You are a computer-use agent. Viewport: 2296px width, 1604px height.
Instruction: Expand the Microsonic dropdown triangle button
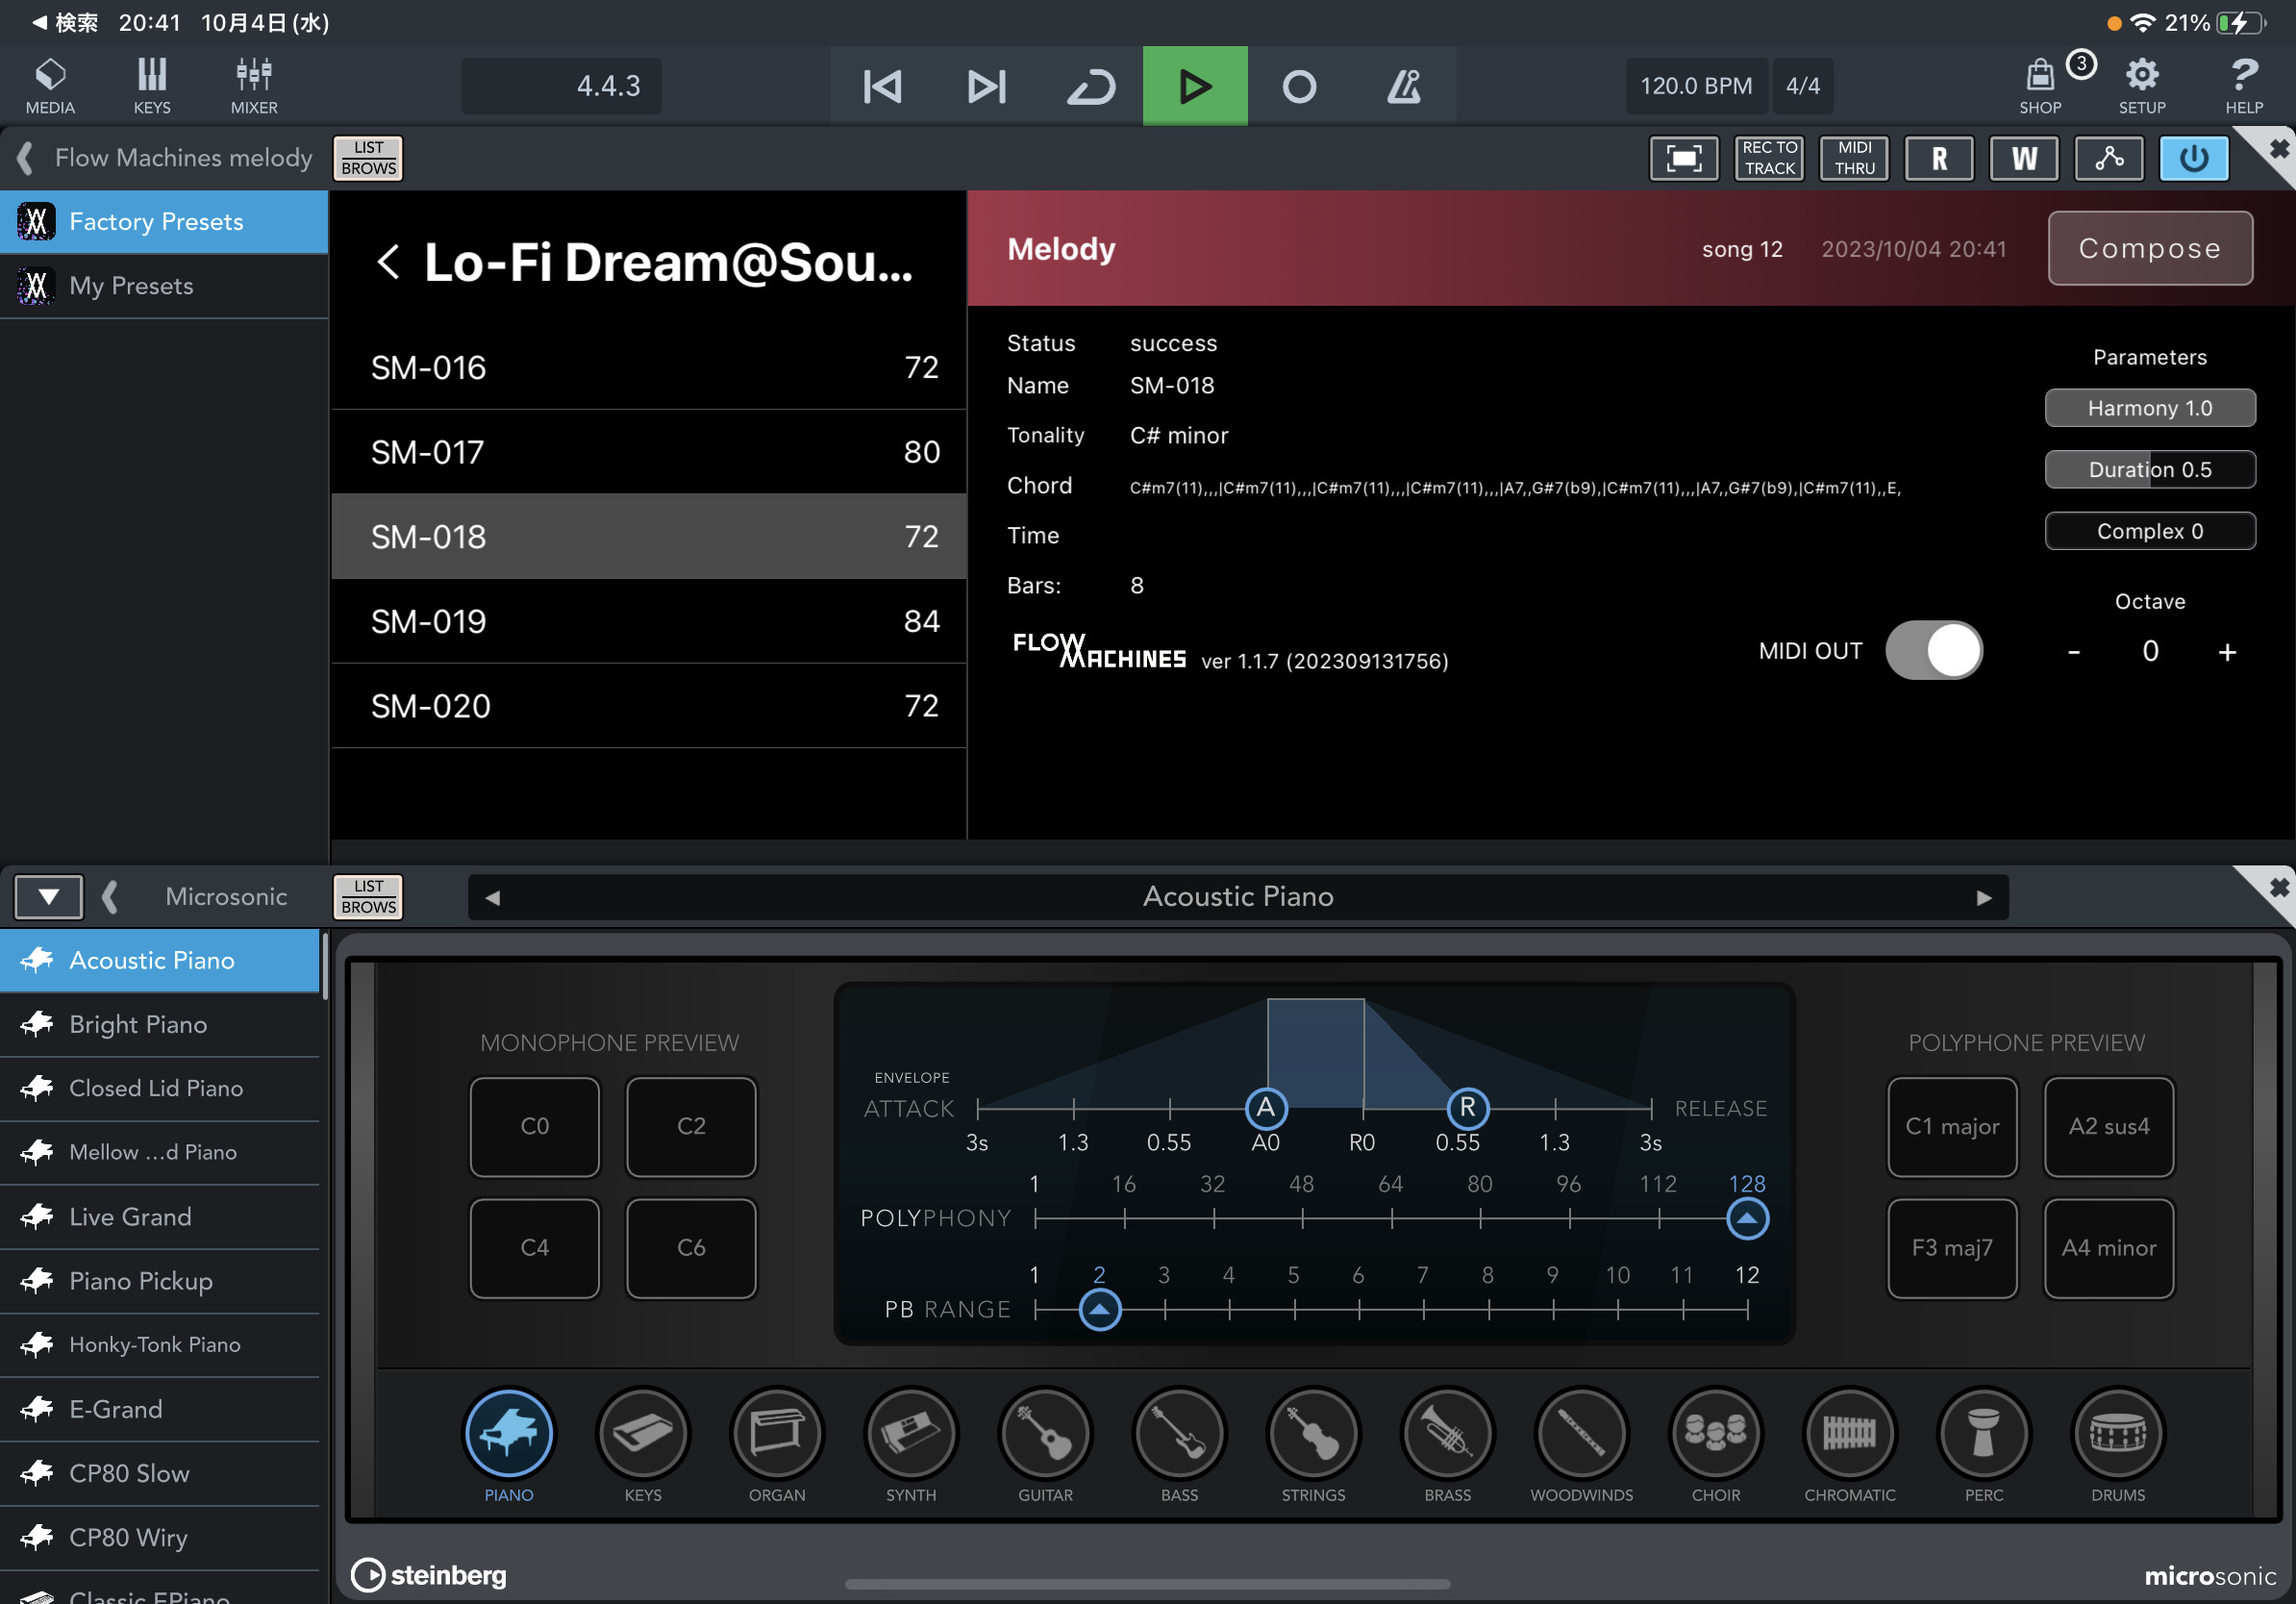(x=48, y=896)
